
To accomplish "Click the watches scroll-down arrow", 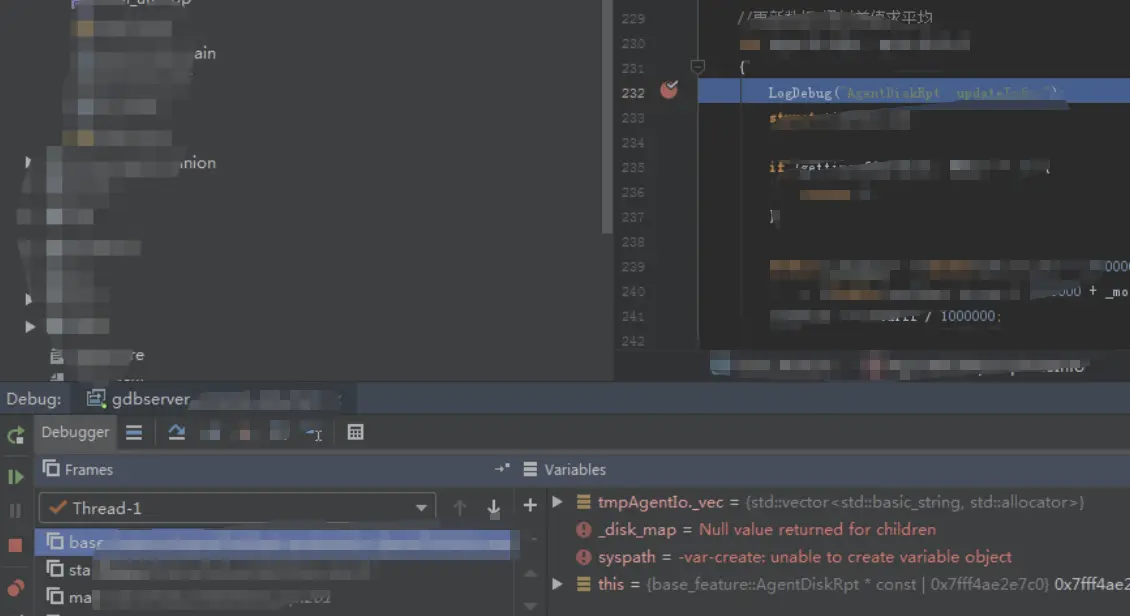I will pos(530,606).
